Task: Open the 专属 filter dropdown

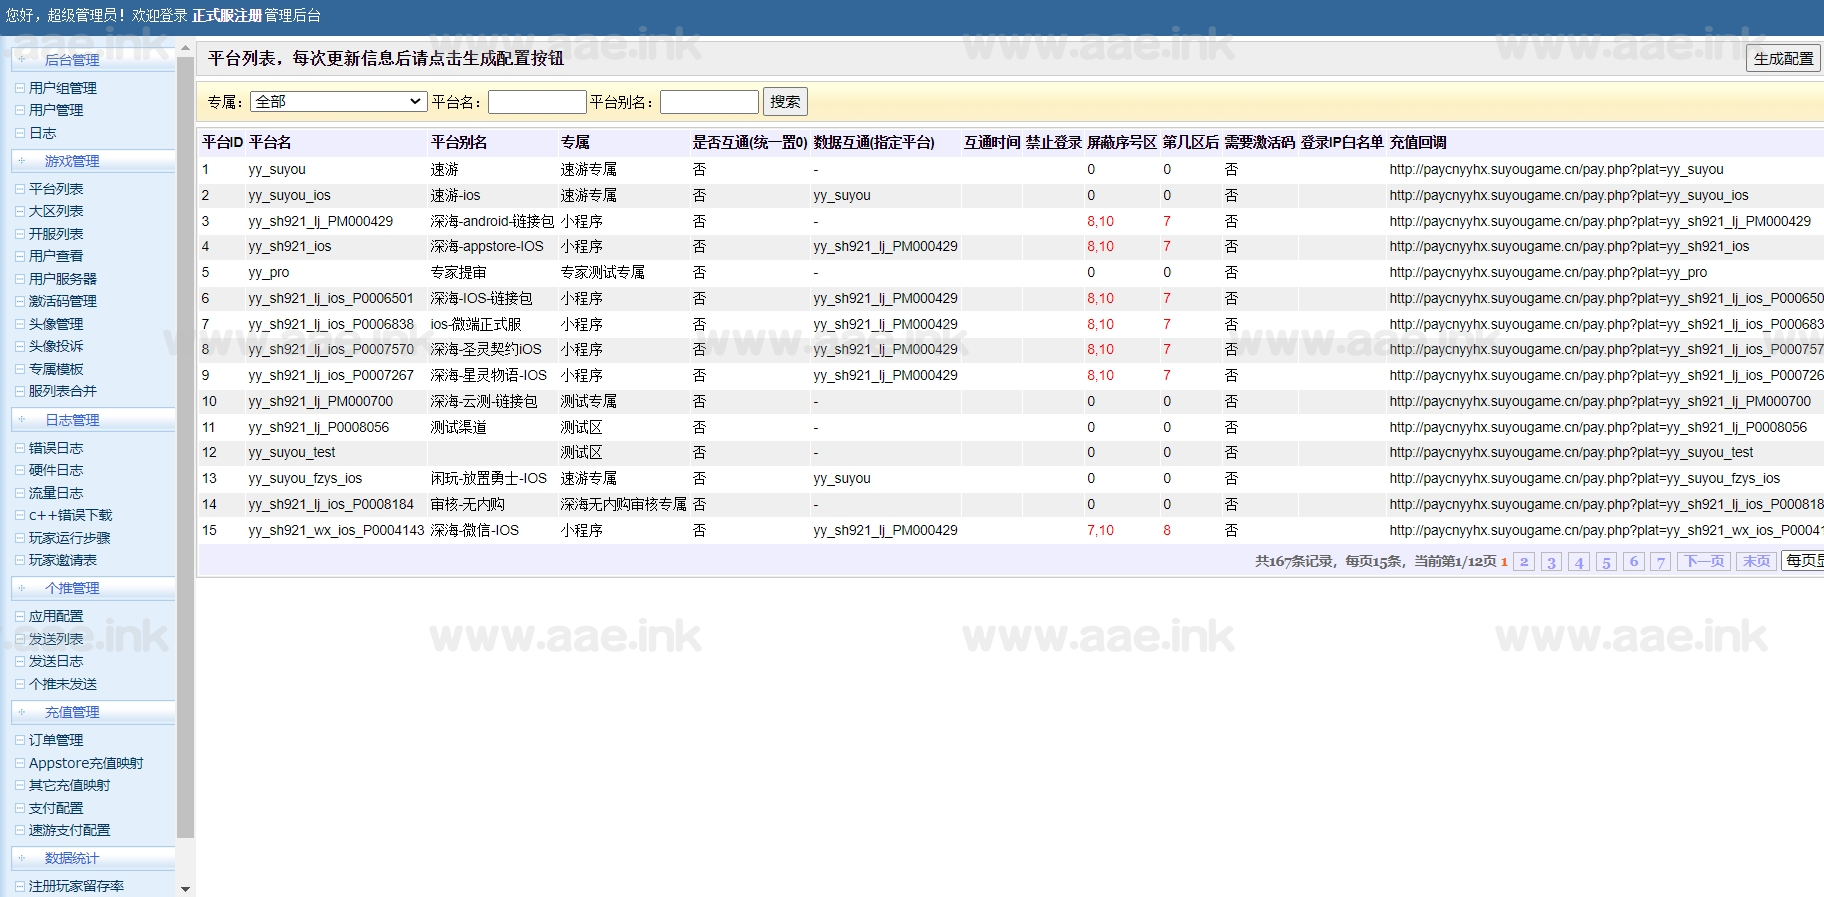Action: (339, 102)
